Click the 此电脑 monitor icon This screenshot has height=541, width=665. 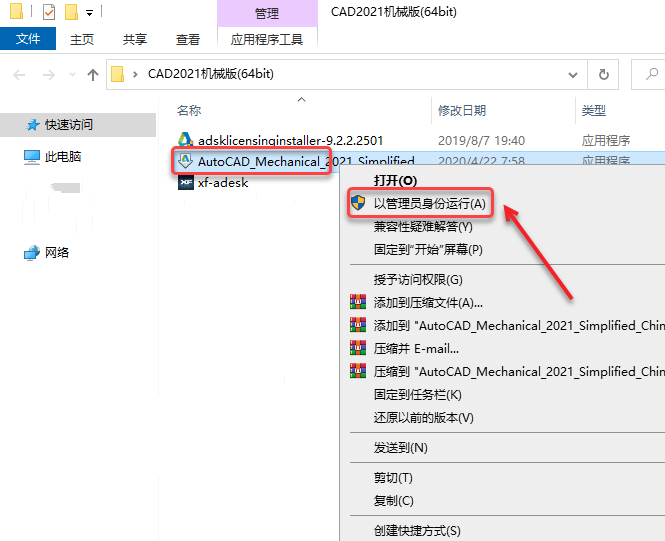31,157
